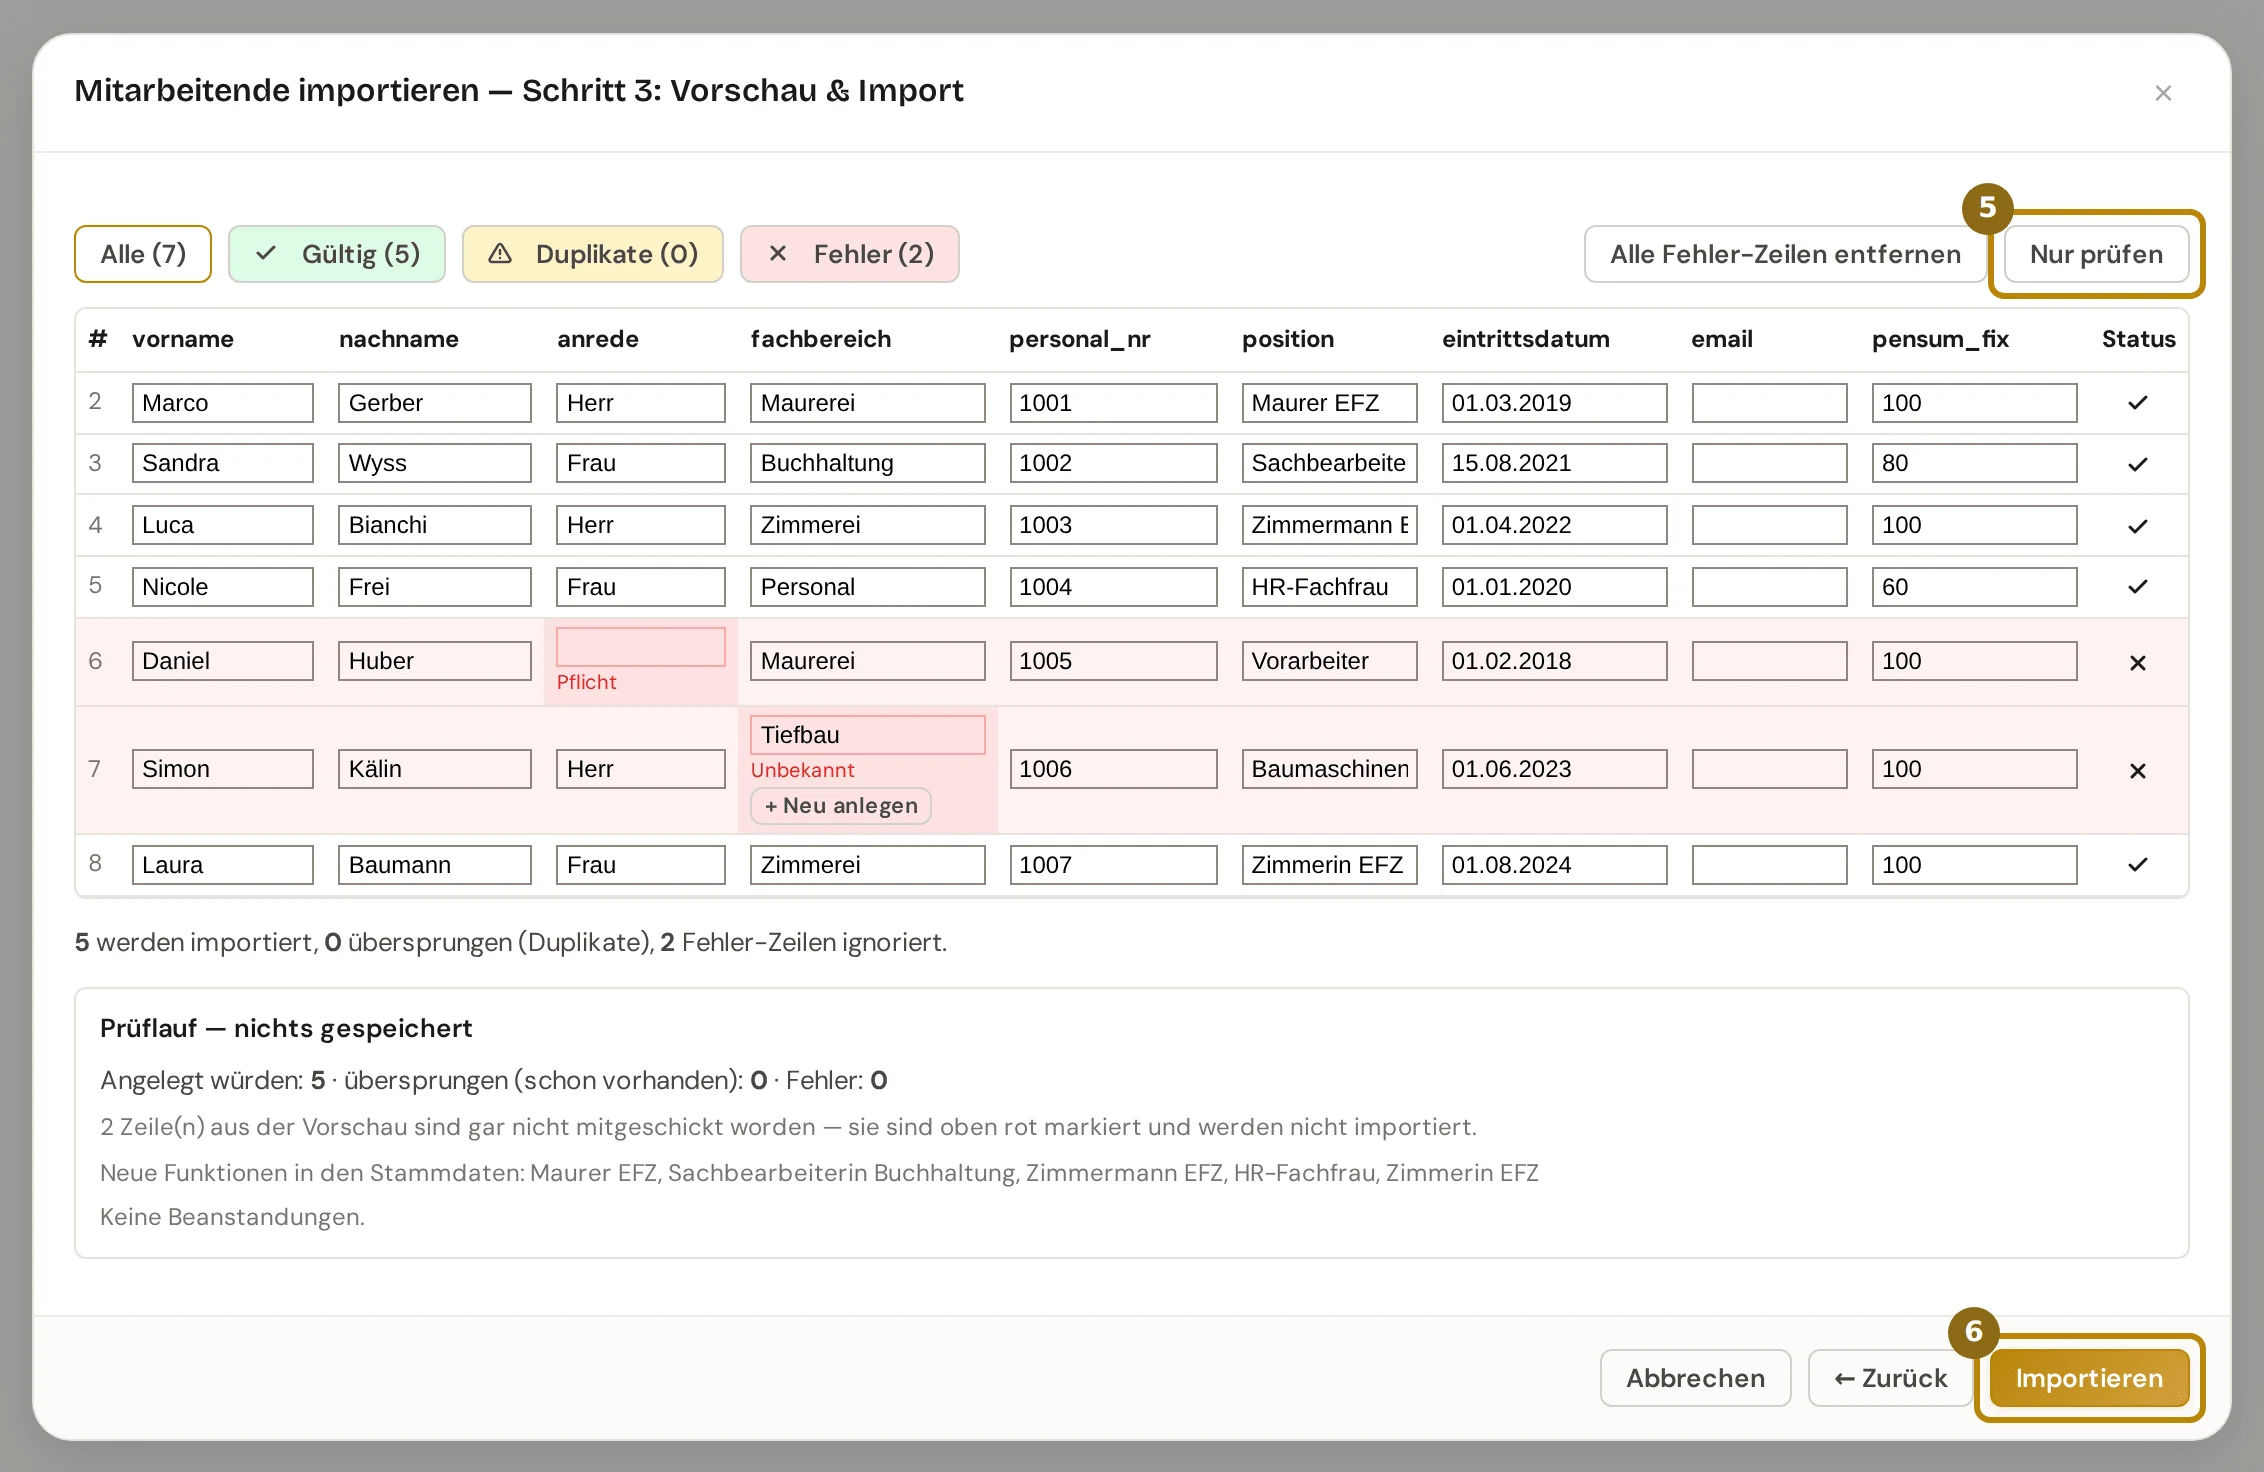Click the X icon in Fehler filter
The height and width of the screenshot is (1472, 2264).
point(778,254)
